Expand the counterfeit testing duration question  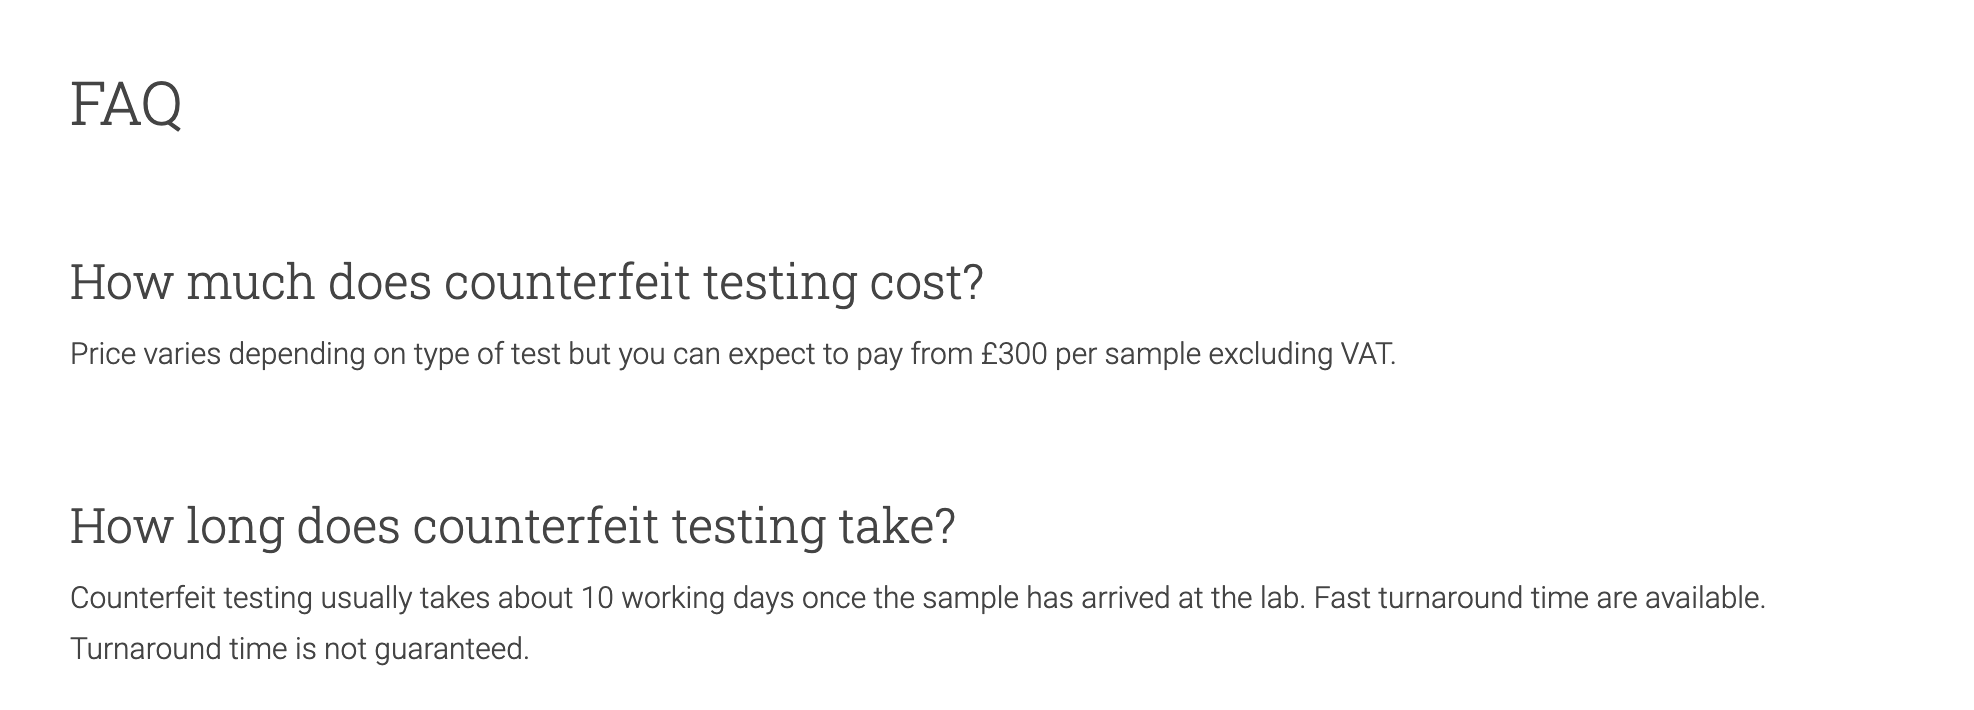click(x=513, y=526)
